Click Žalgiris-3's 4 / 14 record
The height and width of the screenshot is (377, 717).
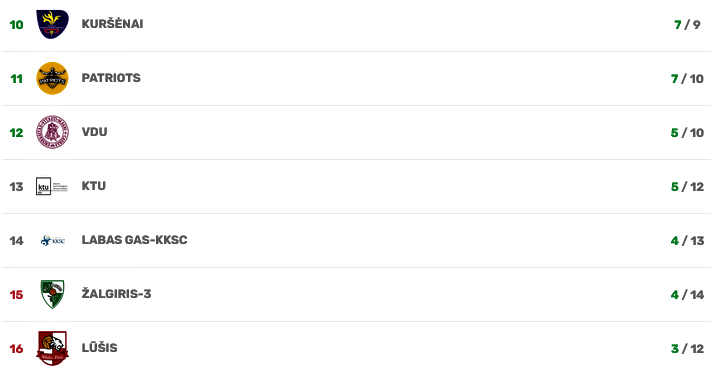coord(687,295)
